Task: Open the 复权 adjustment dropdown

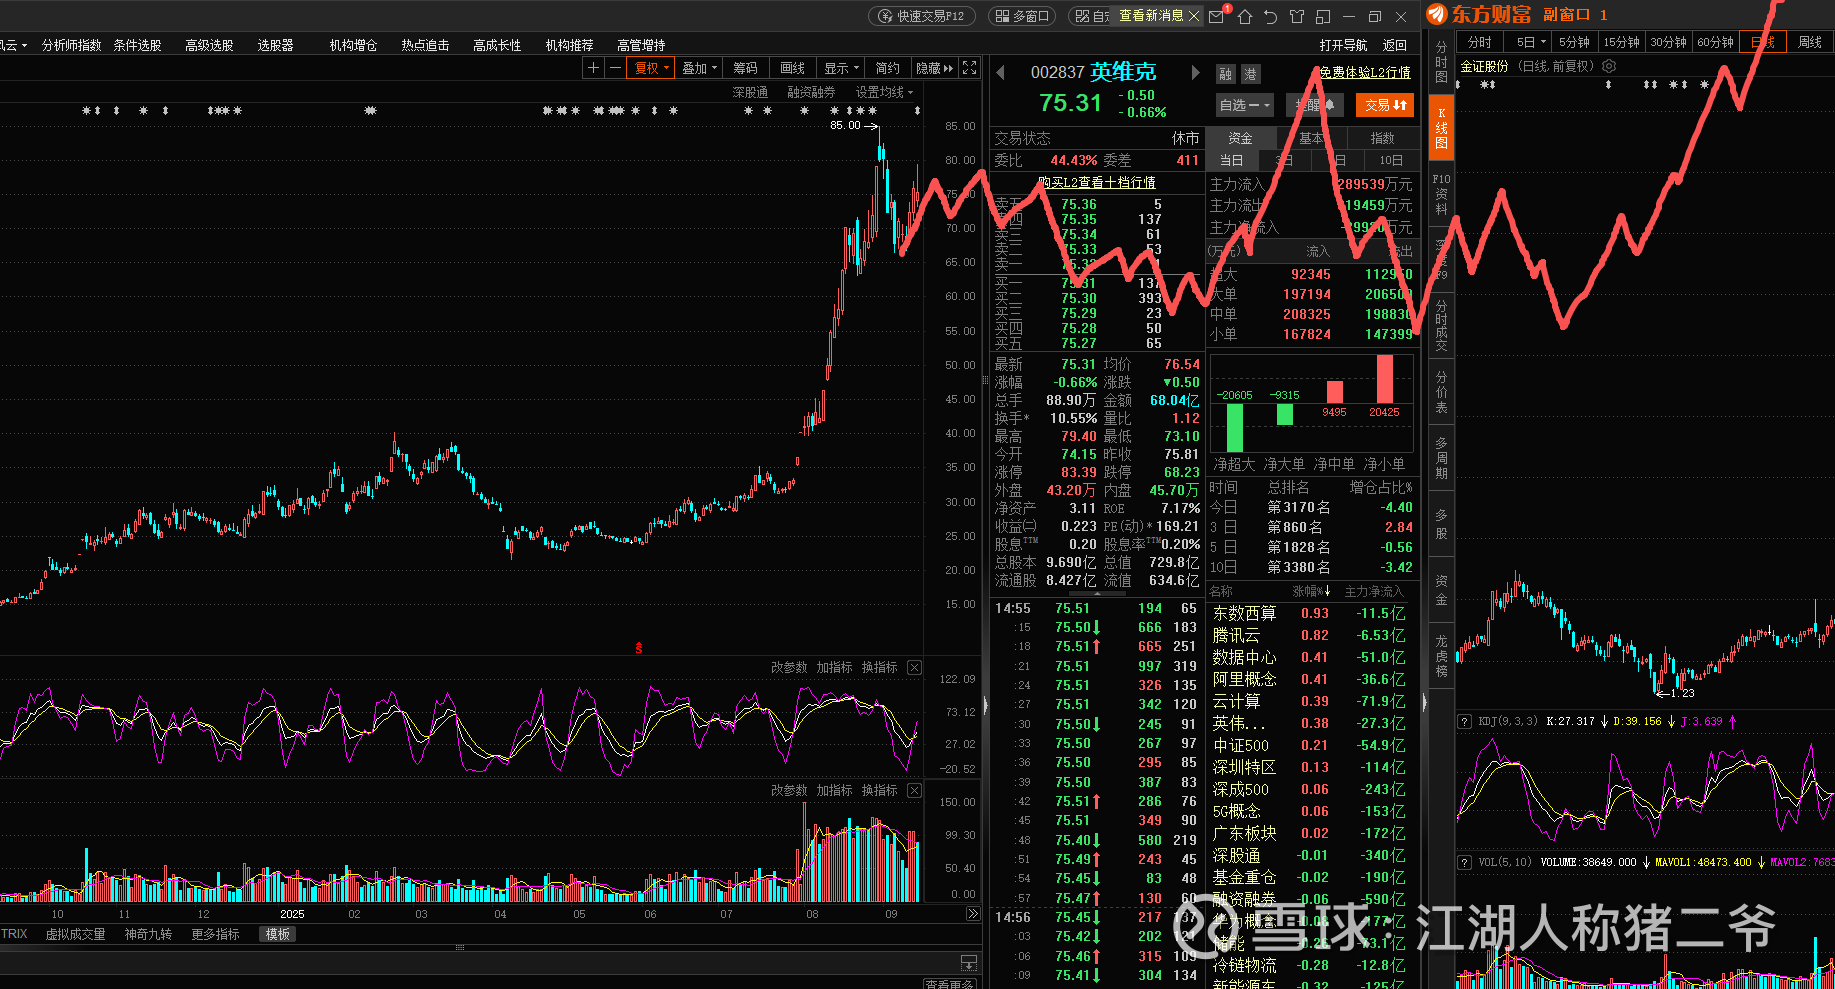Action: [650, 68]
